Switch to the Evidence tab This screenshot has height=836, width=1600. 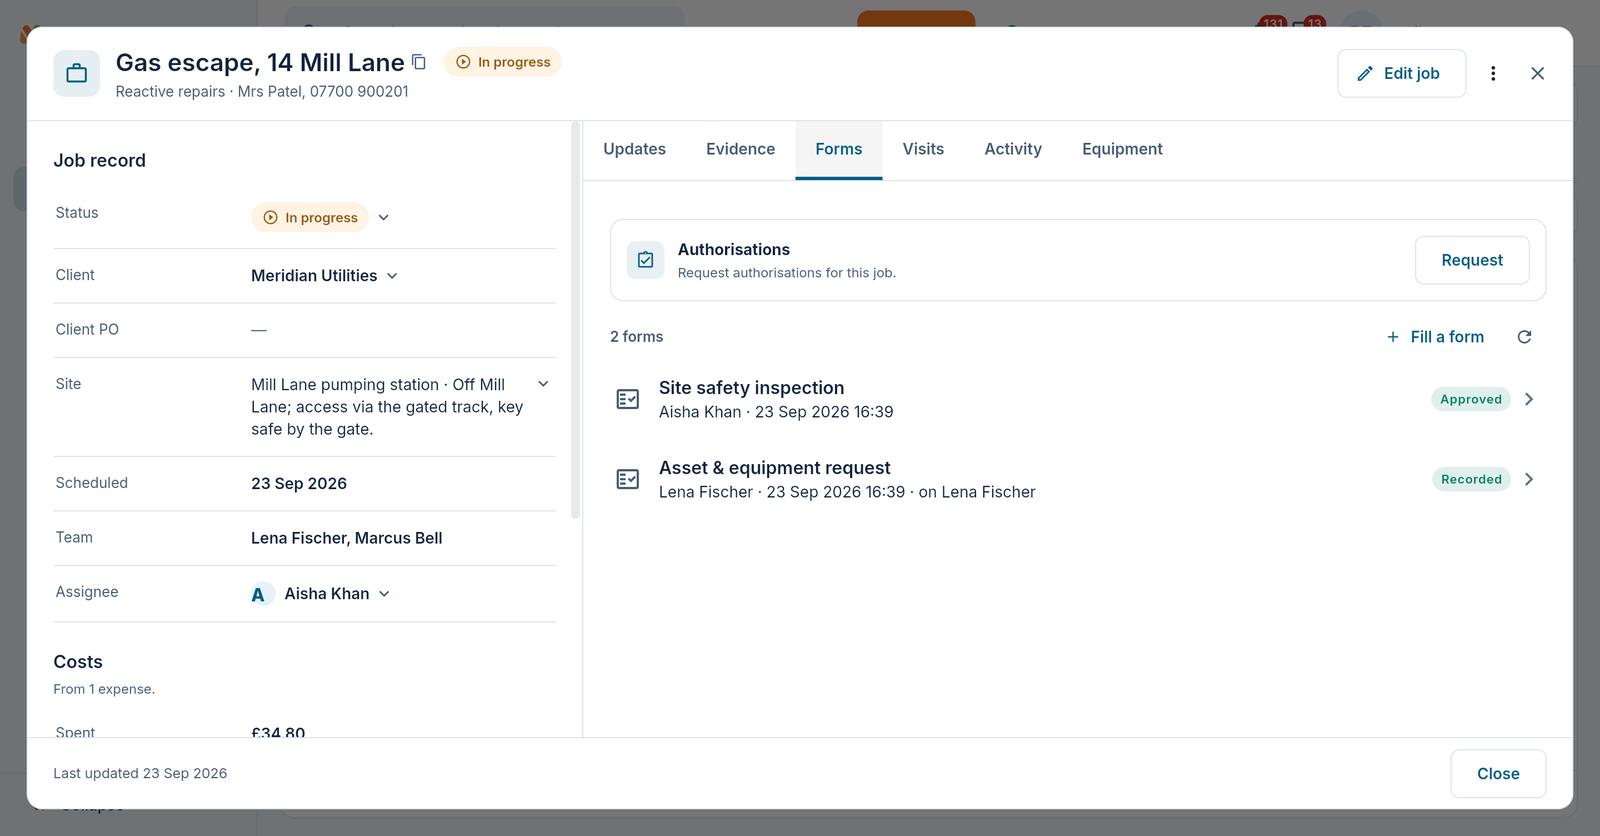[741, 149]
